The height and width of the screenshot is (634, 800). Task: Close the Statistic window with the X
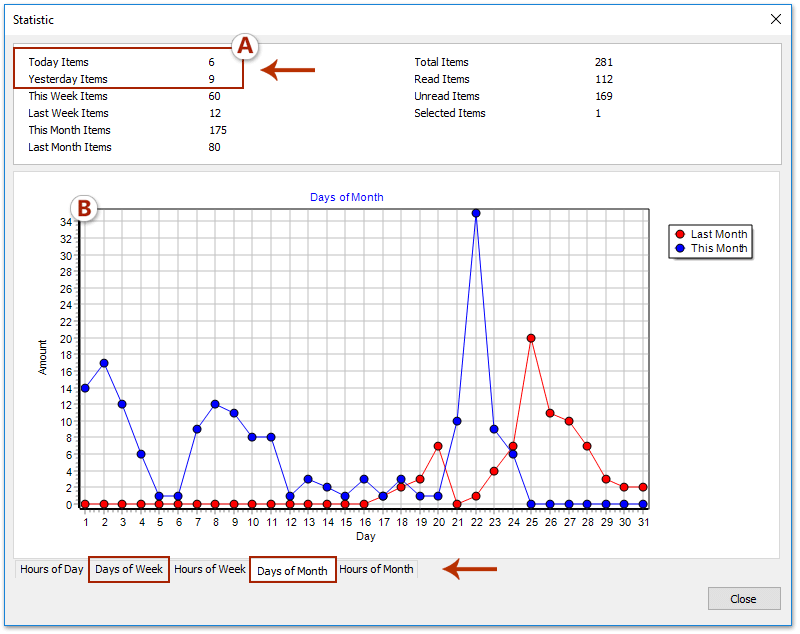tap(776, 19)
